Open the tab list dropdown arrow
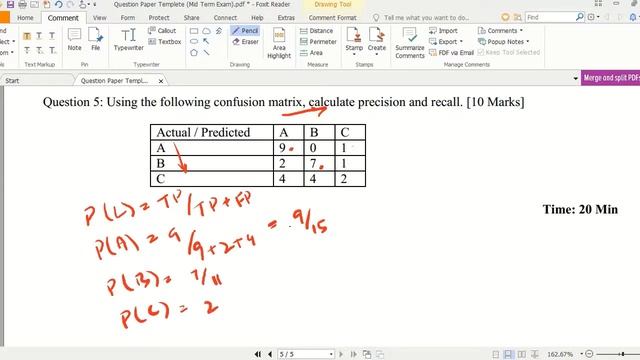 point(576,78)
